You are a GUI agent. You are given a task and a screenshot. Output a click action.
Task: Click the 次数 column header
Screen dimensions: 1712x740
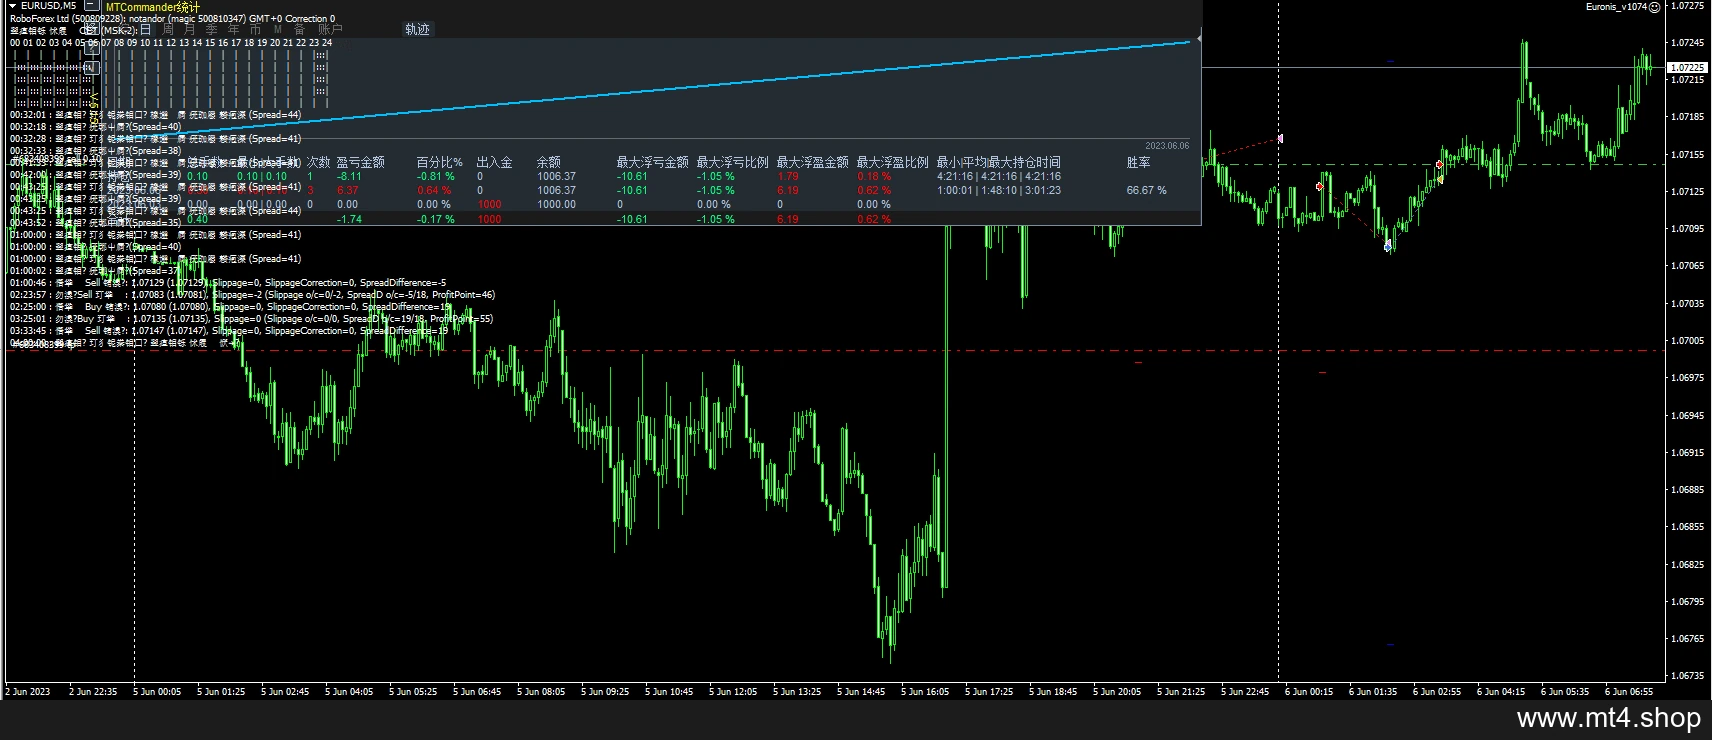[318, 162]
